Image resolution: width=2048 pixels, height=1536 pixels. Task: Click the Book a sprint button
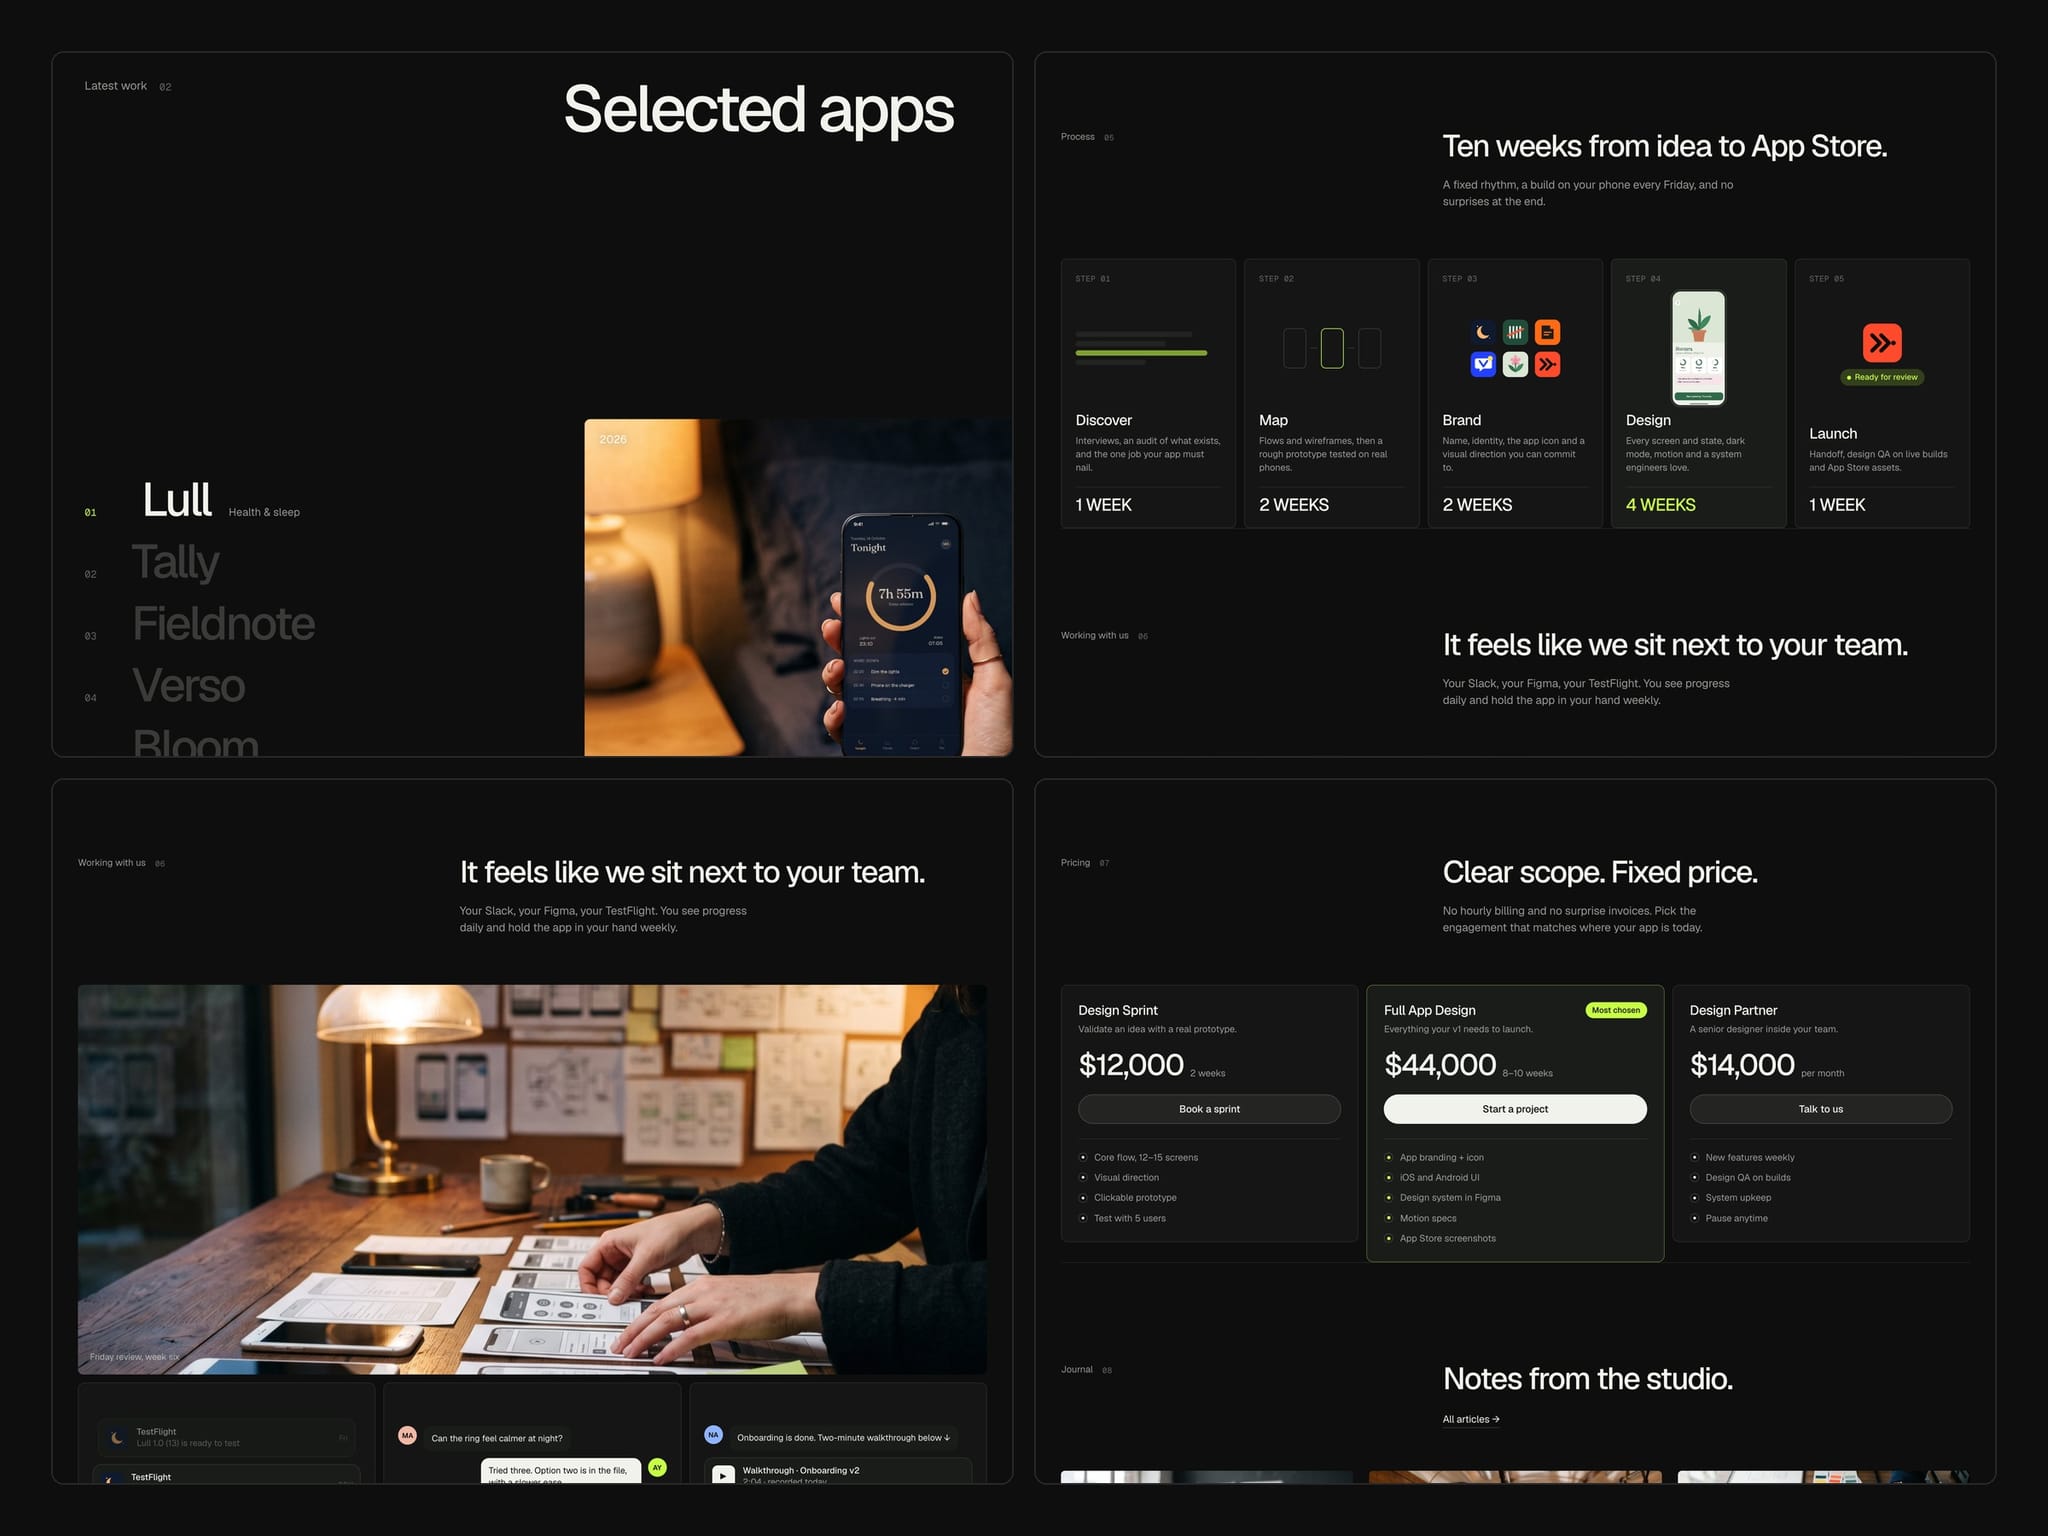click(x=1209, y=1109)
